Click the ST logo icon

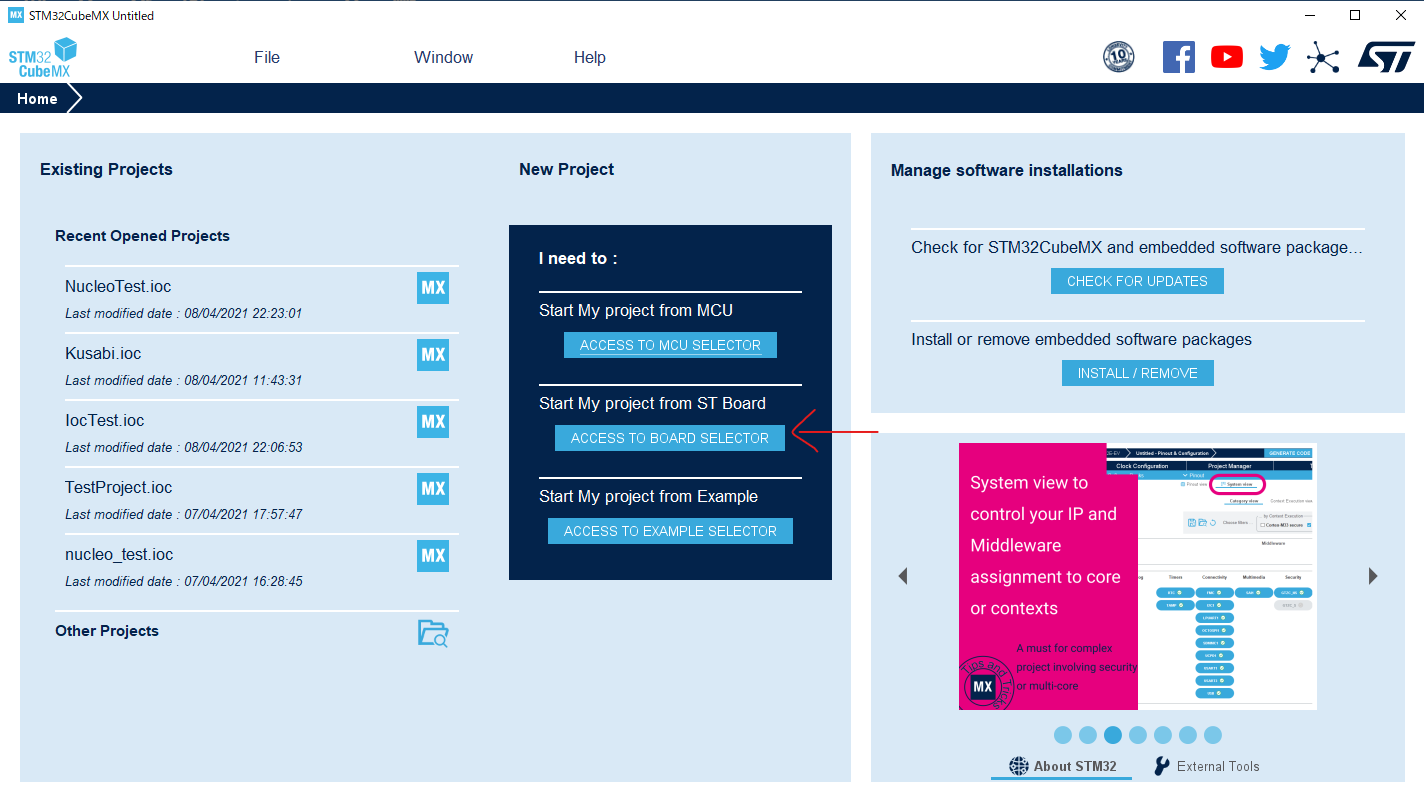tap(1386, 57)
